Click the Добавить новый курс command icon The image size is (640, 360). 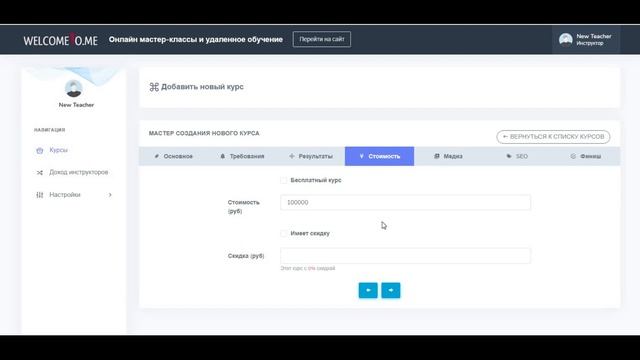(154, 87)
